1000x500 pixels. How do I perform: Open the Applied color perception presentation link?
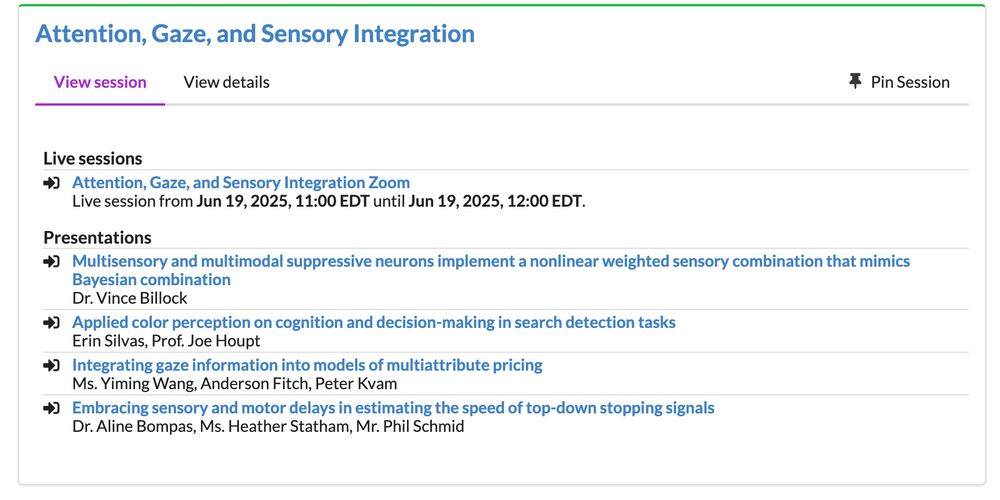point(374,322)
